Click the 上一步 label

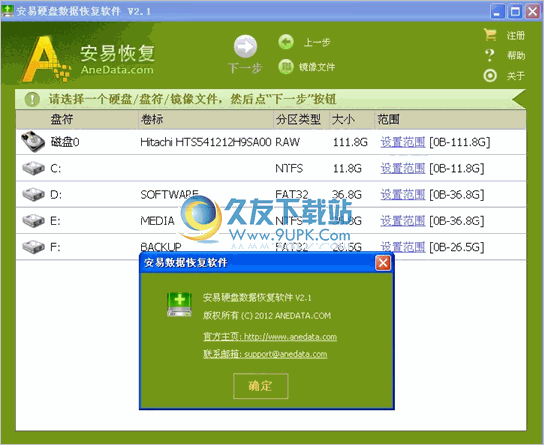pos(317,43)
